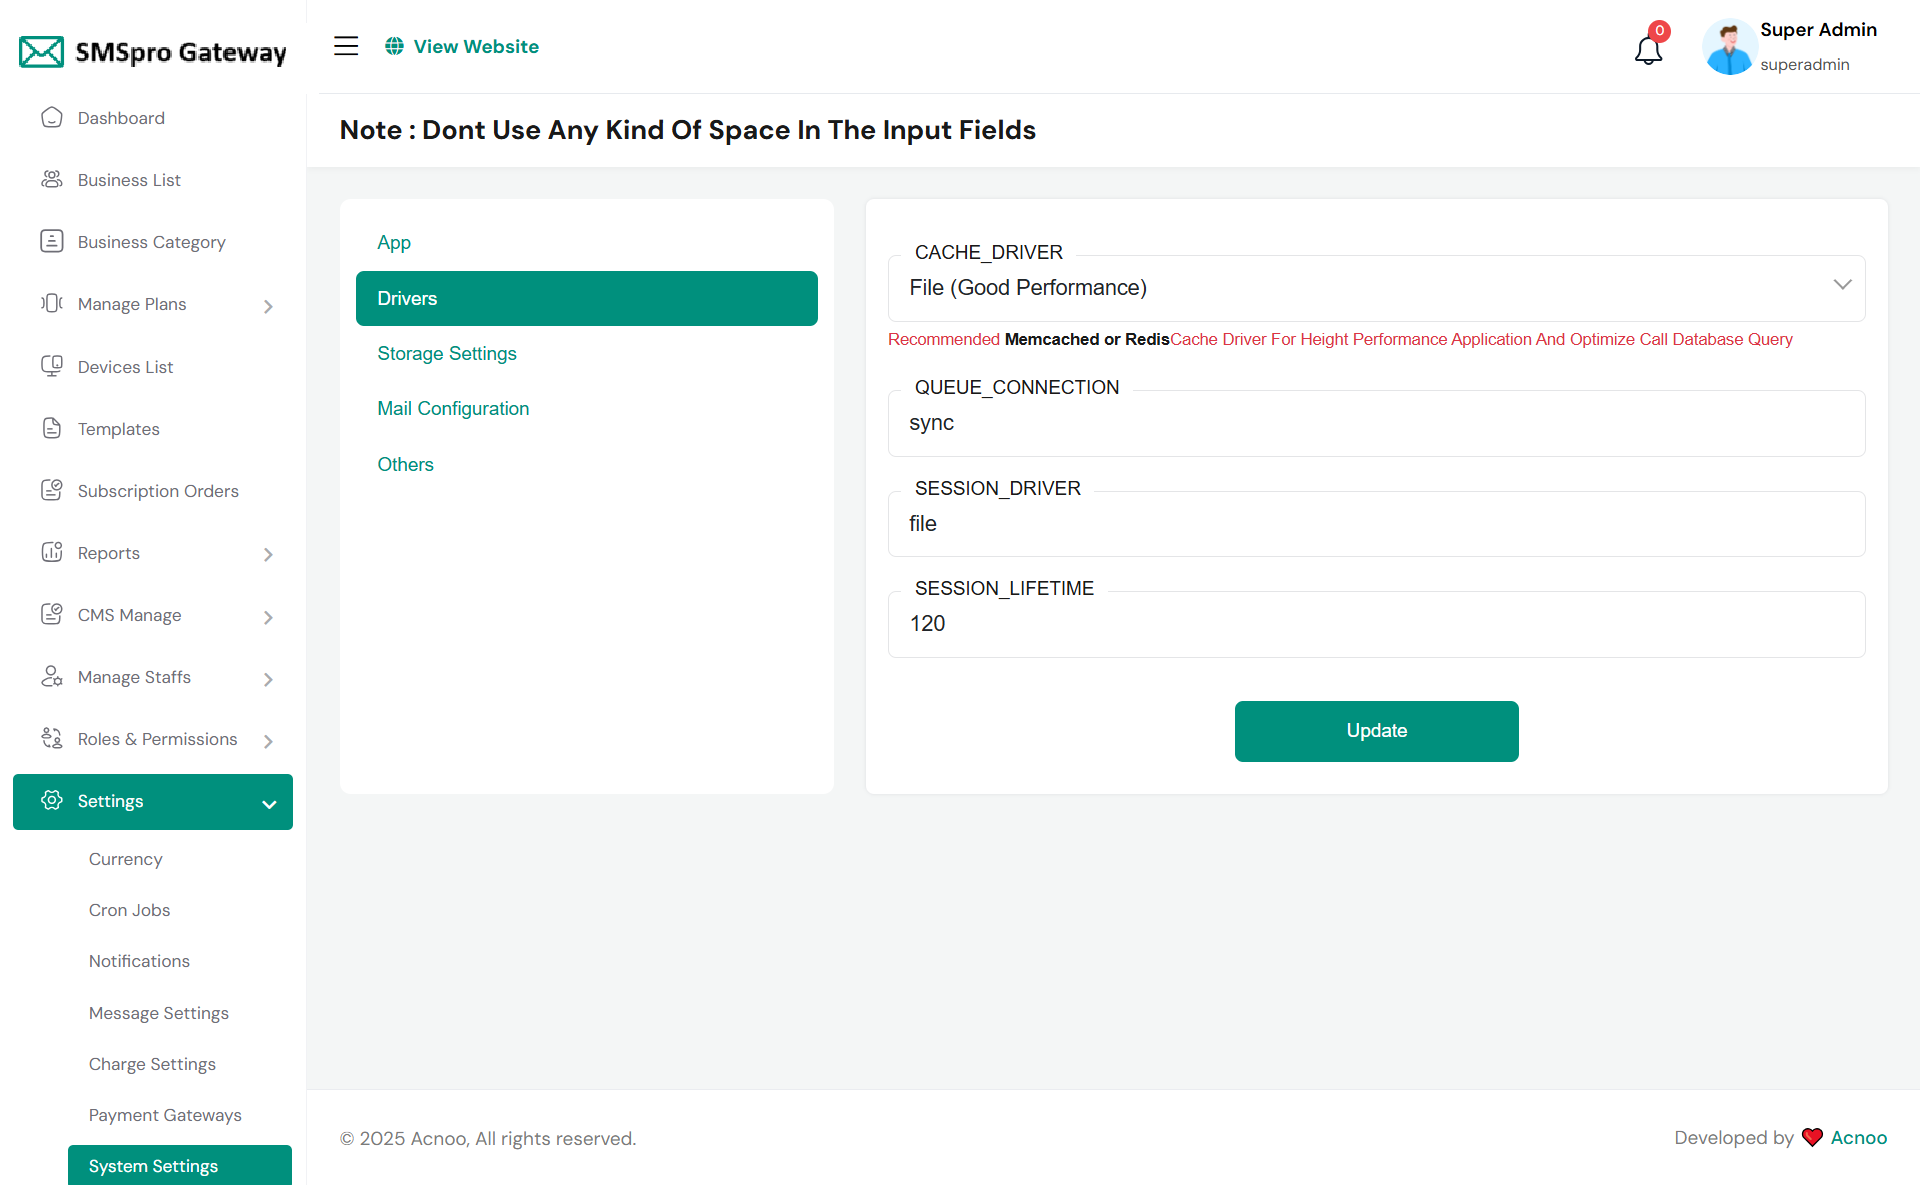
Task: Open the notification bell
Action: tap(1648, 49)
